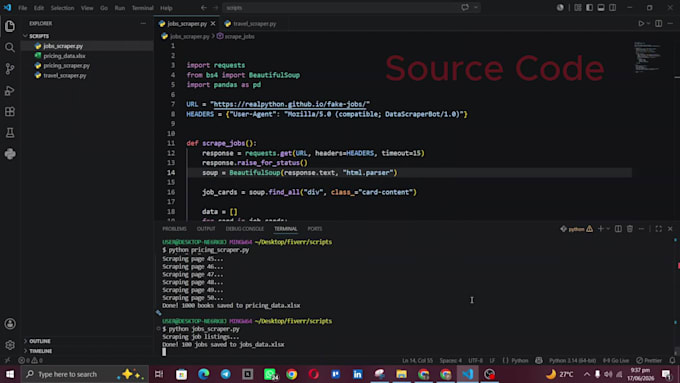Open Run and Debug view
The image size is (680, 383).
pos(10,91)
